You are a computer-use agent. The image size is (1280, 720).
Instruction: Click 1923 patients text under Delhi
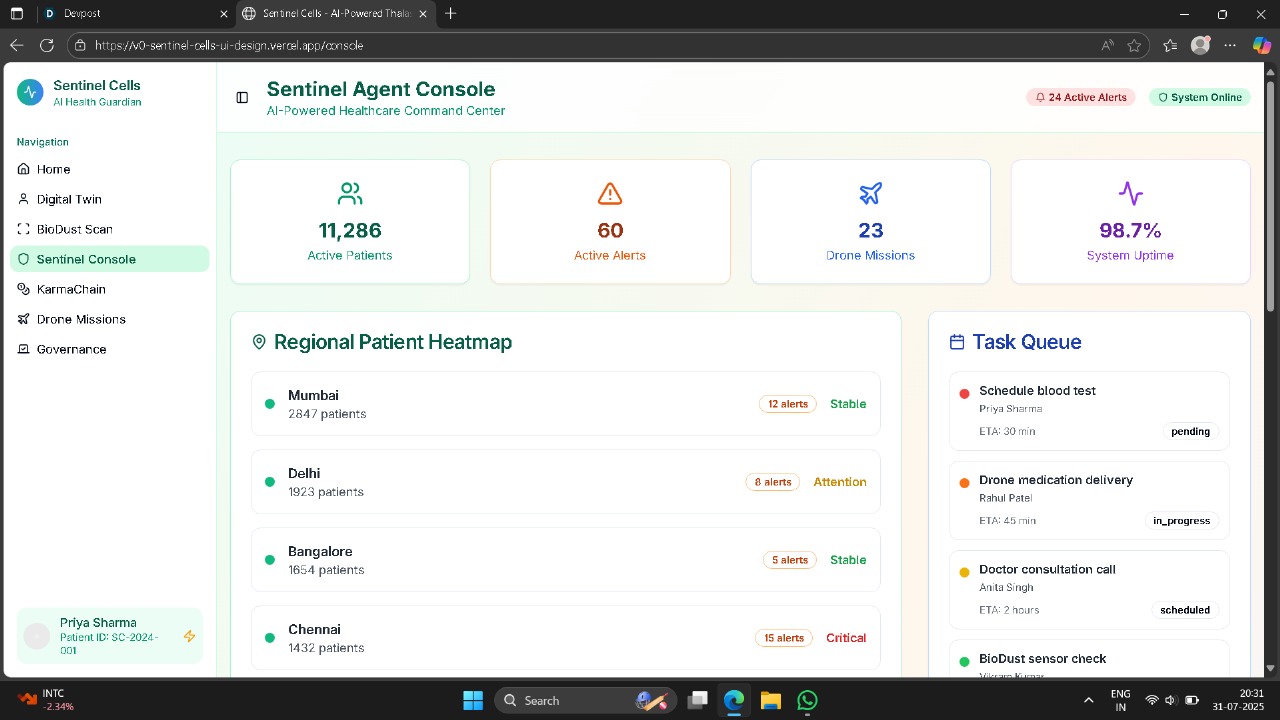tap(326, 492)
